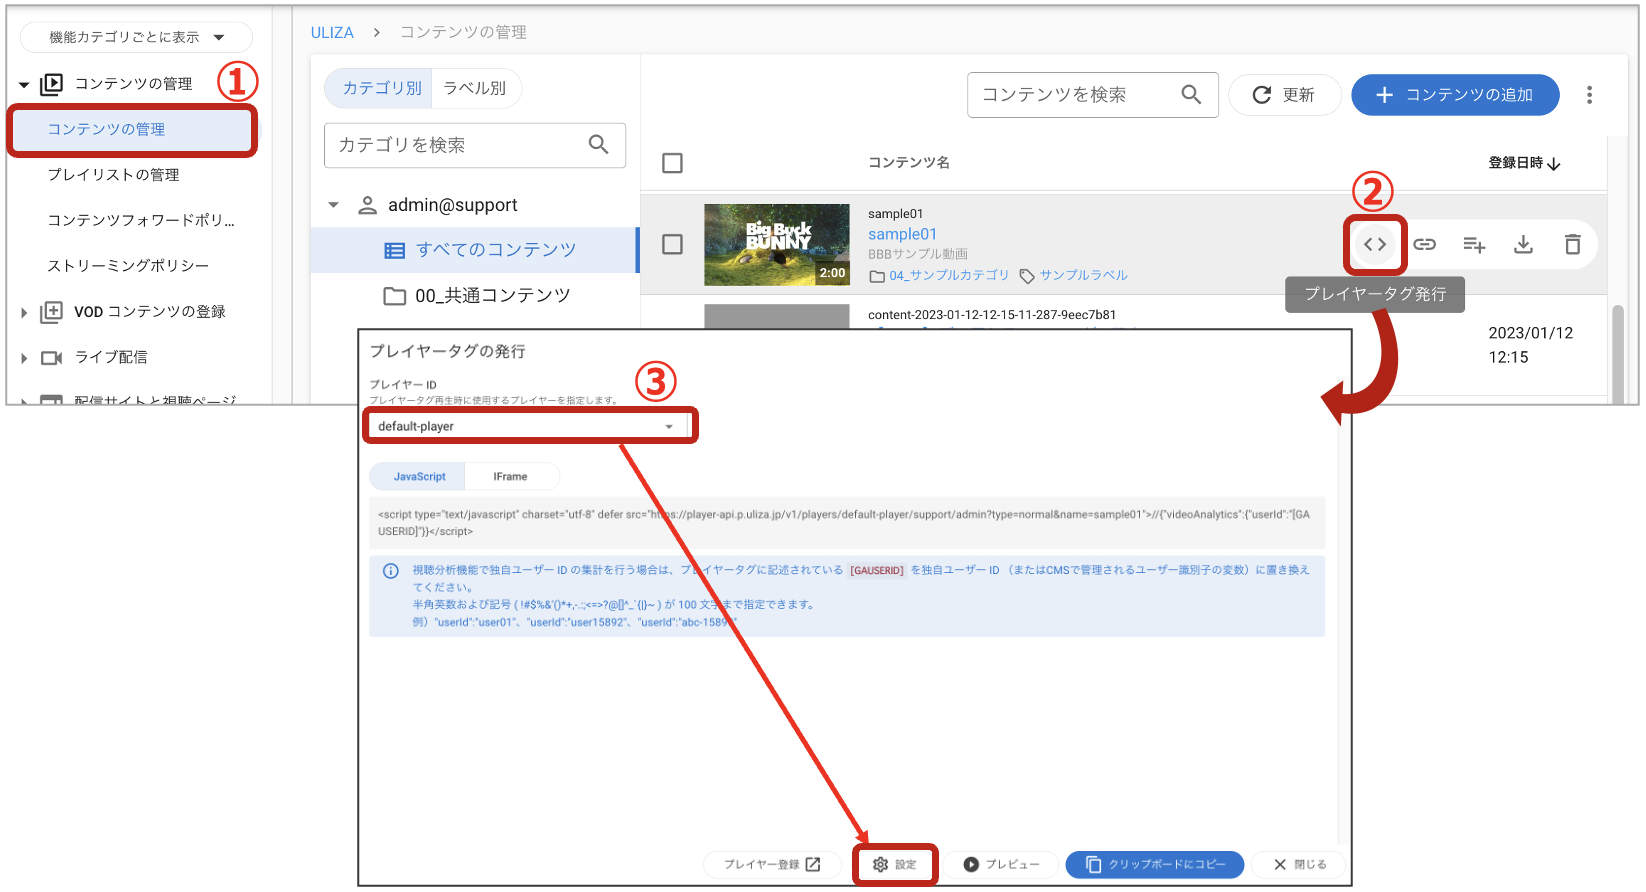1646x892 pixels.
Task: Click the 閉じる button in dialog
Action: point(1300,864)
